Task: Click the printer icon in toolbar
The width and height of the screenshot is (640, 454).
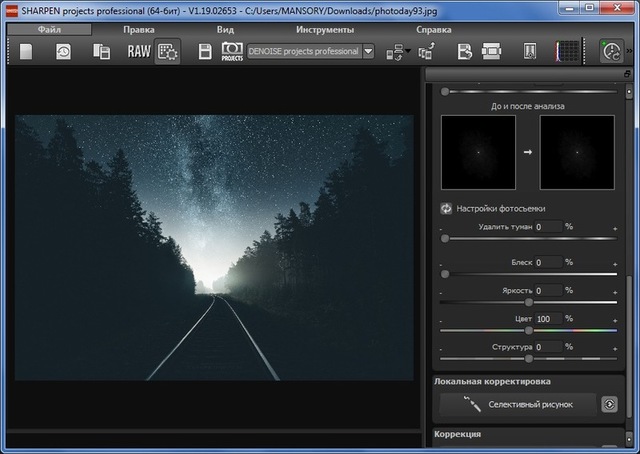Action: 491,51
